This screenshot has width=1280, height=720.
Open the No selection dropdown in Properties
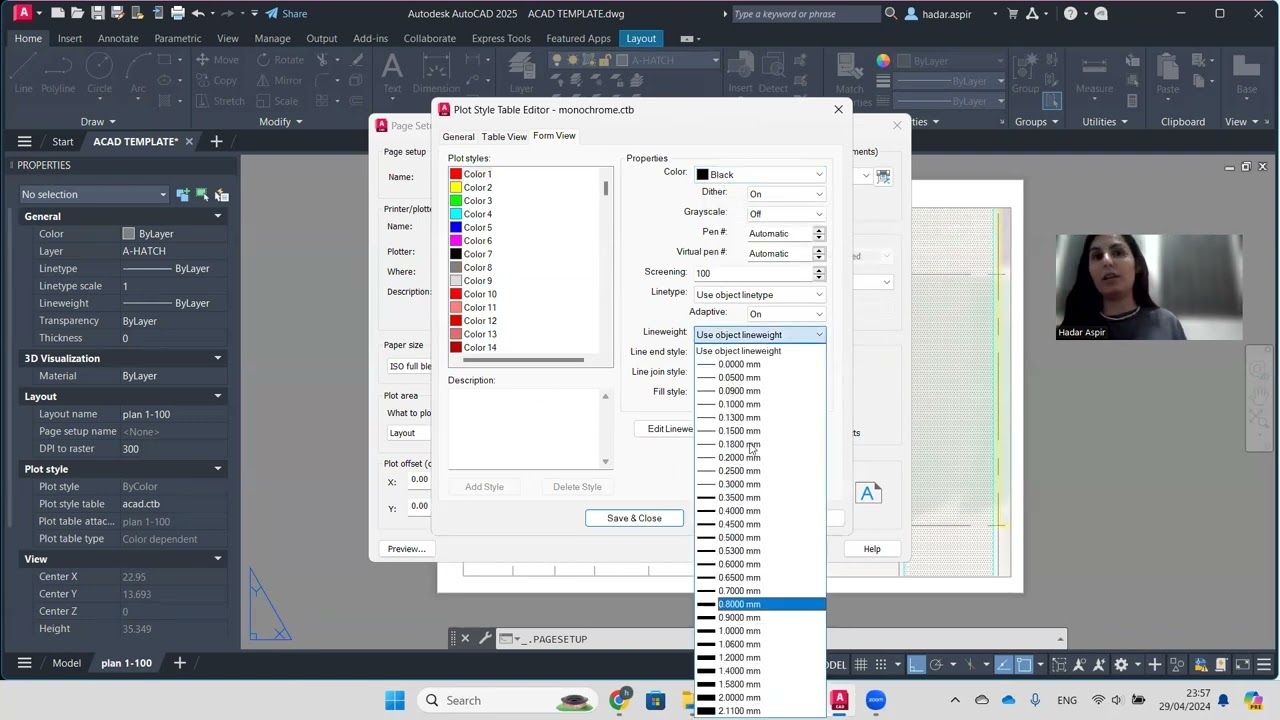94,195
